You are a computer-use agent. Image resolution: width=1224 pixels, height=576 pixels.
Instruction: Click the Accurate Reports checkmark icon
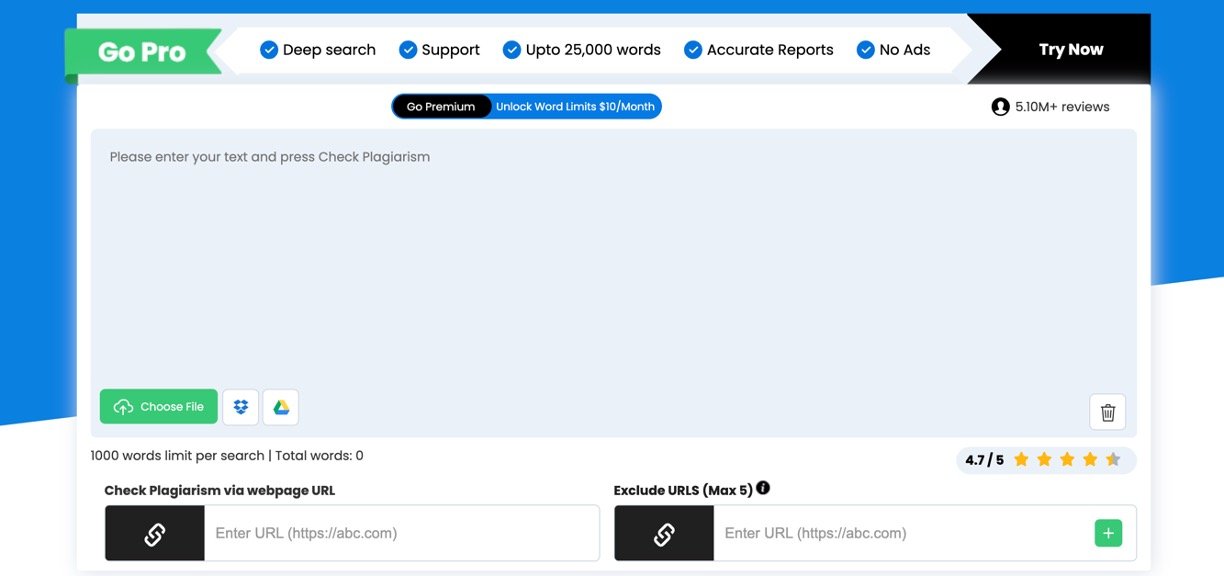[x=693, y=50]
